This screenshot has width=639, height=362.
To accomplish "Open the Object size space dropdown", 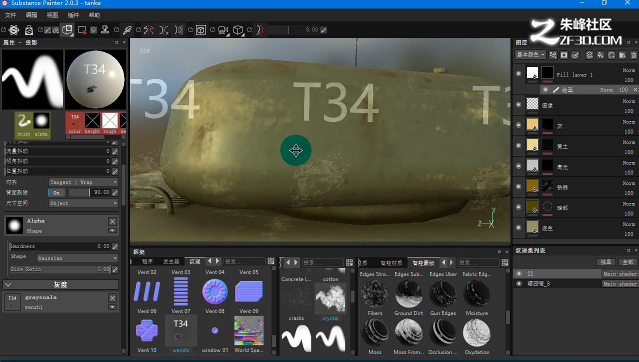I will [x=83, y=203].
